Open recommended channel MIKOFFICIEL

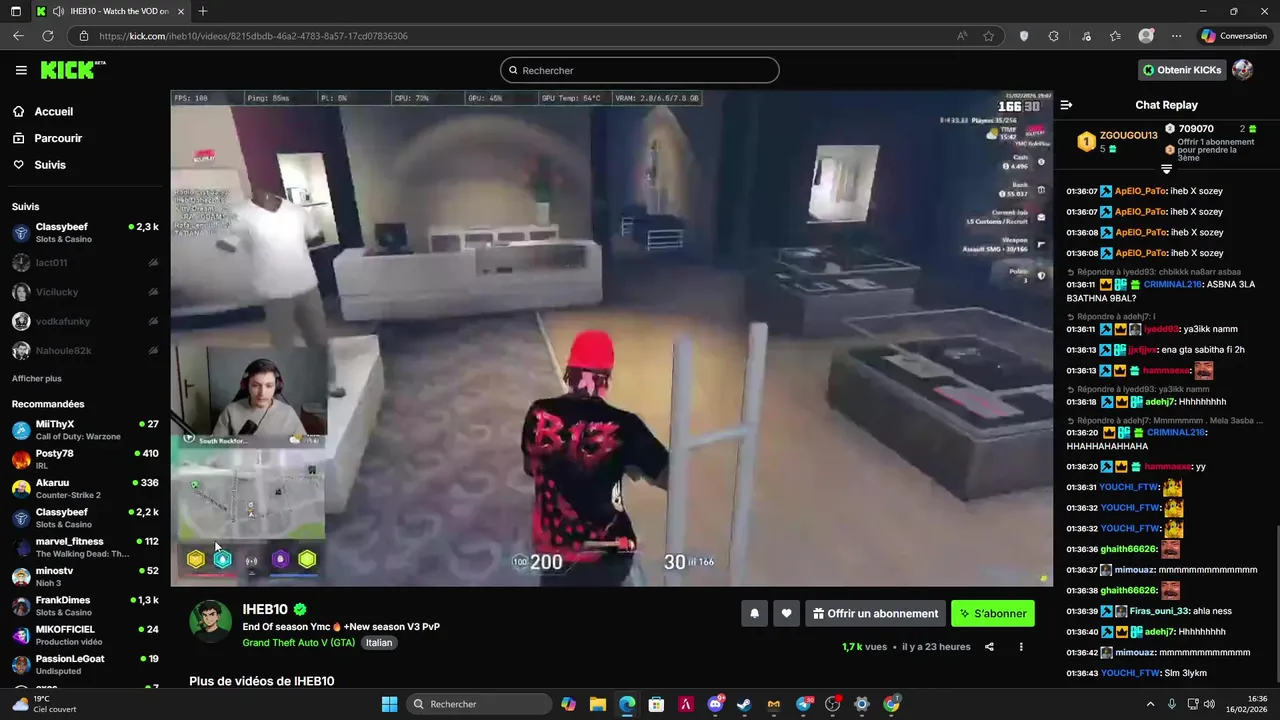pyautogui.click(x=85, y=635)
